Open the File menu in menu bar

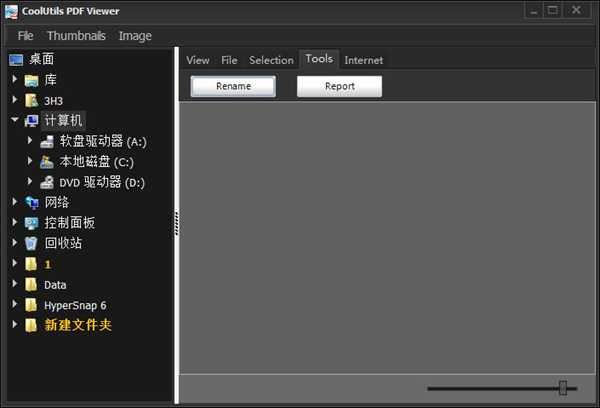tap(25, 36)
